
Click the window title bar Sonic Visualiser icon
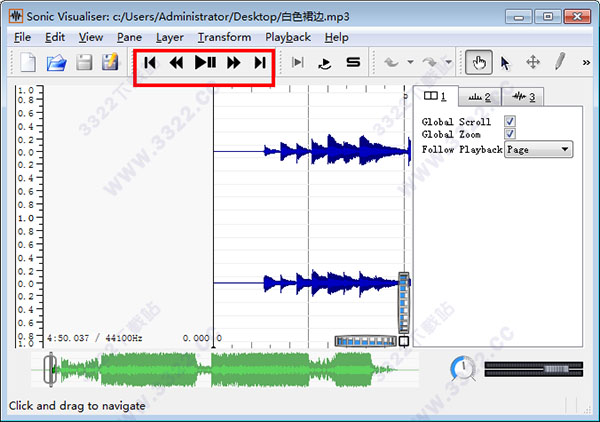pos(16,16)
